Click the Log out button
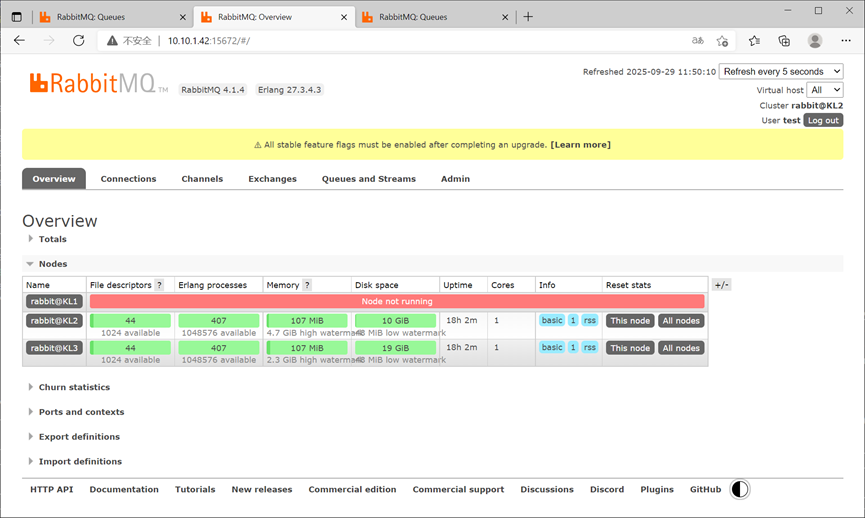The width and height of the screenshot is (865, 518). point(823,120)
